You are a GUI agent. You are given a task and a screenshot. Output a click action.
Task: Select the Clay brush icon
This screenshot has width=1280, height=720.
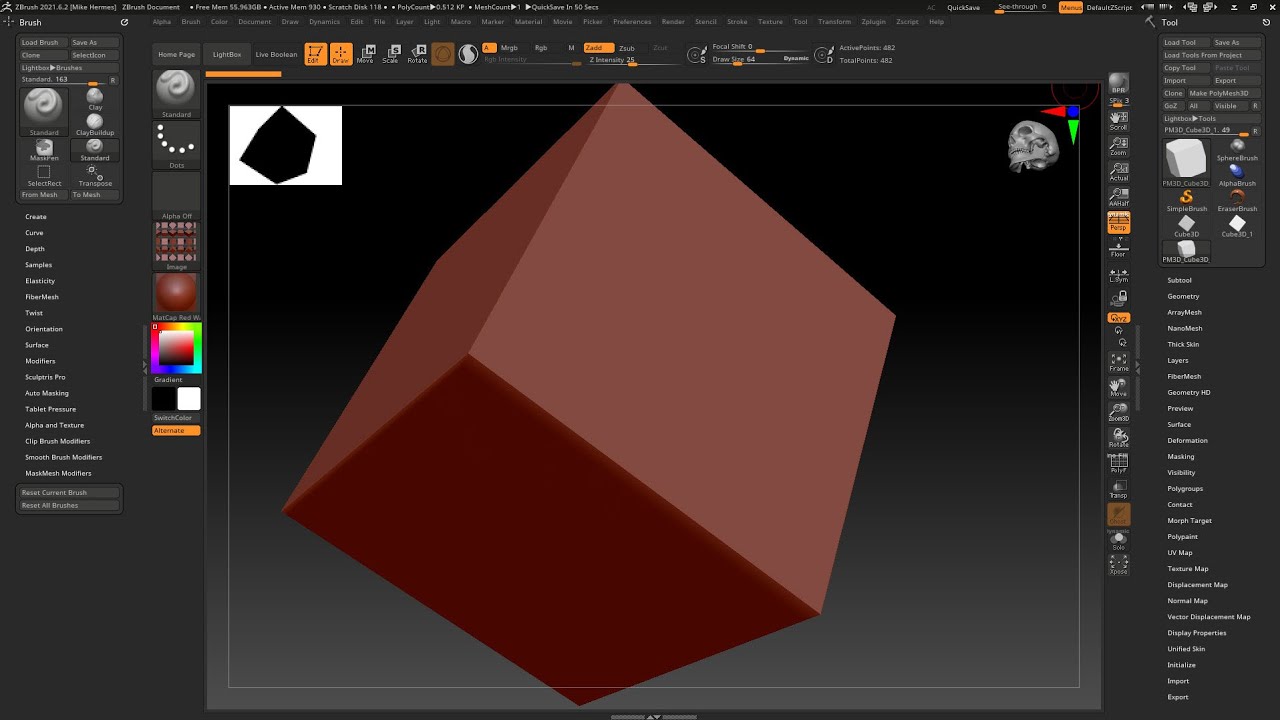pos(95,98)
